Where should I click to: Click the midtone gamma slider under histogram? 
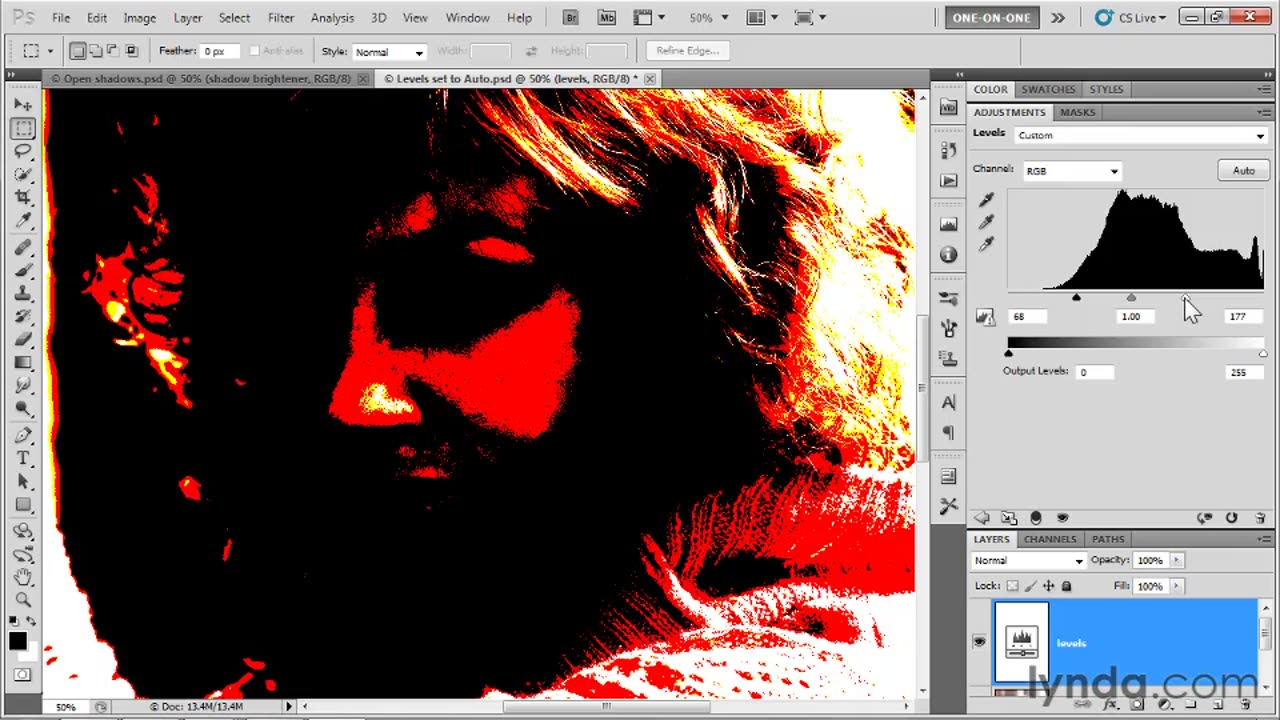[x=1131, y=298]
